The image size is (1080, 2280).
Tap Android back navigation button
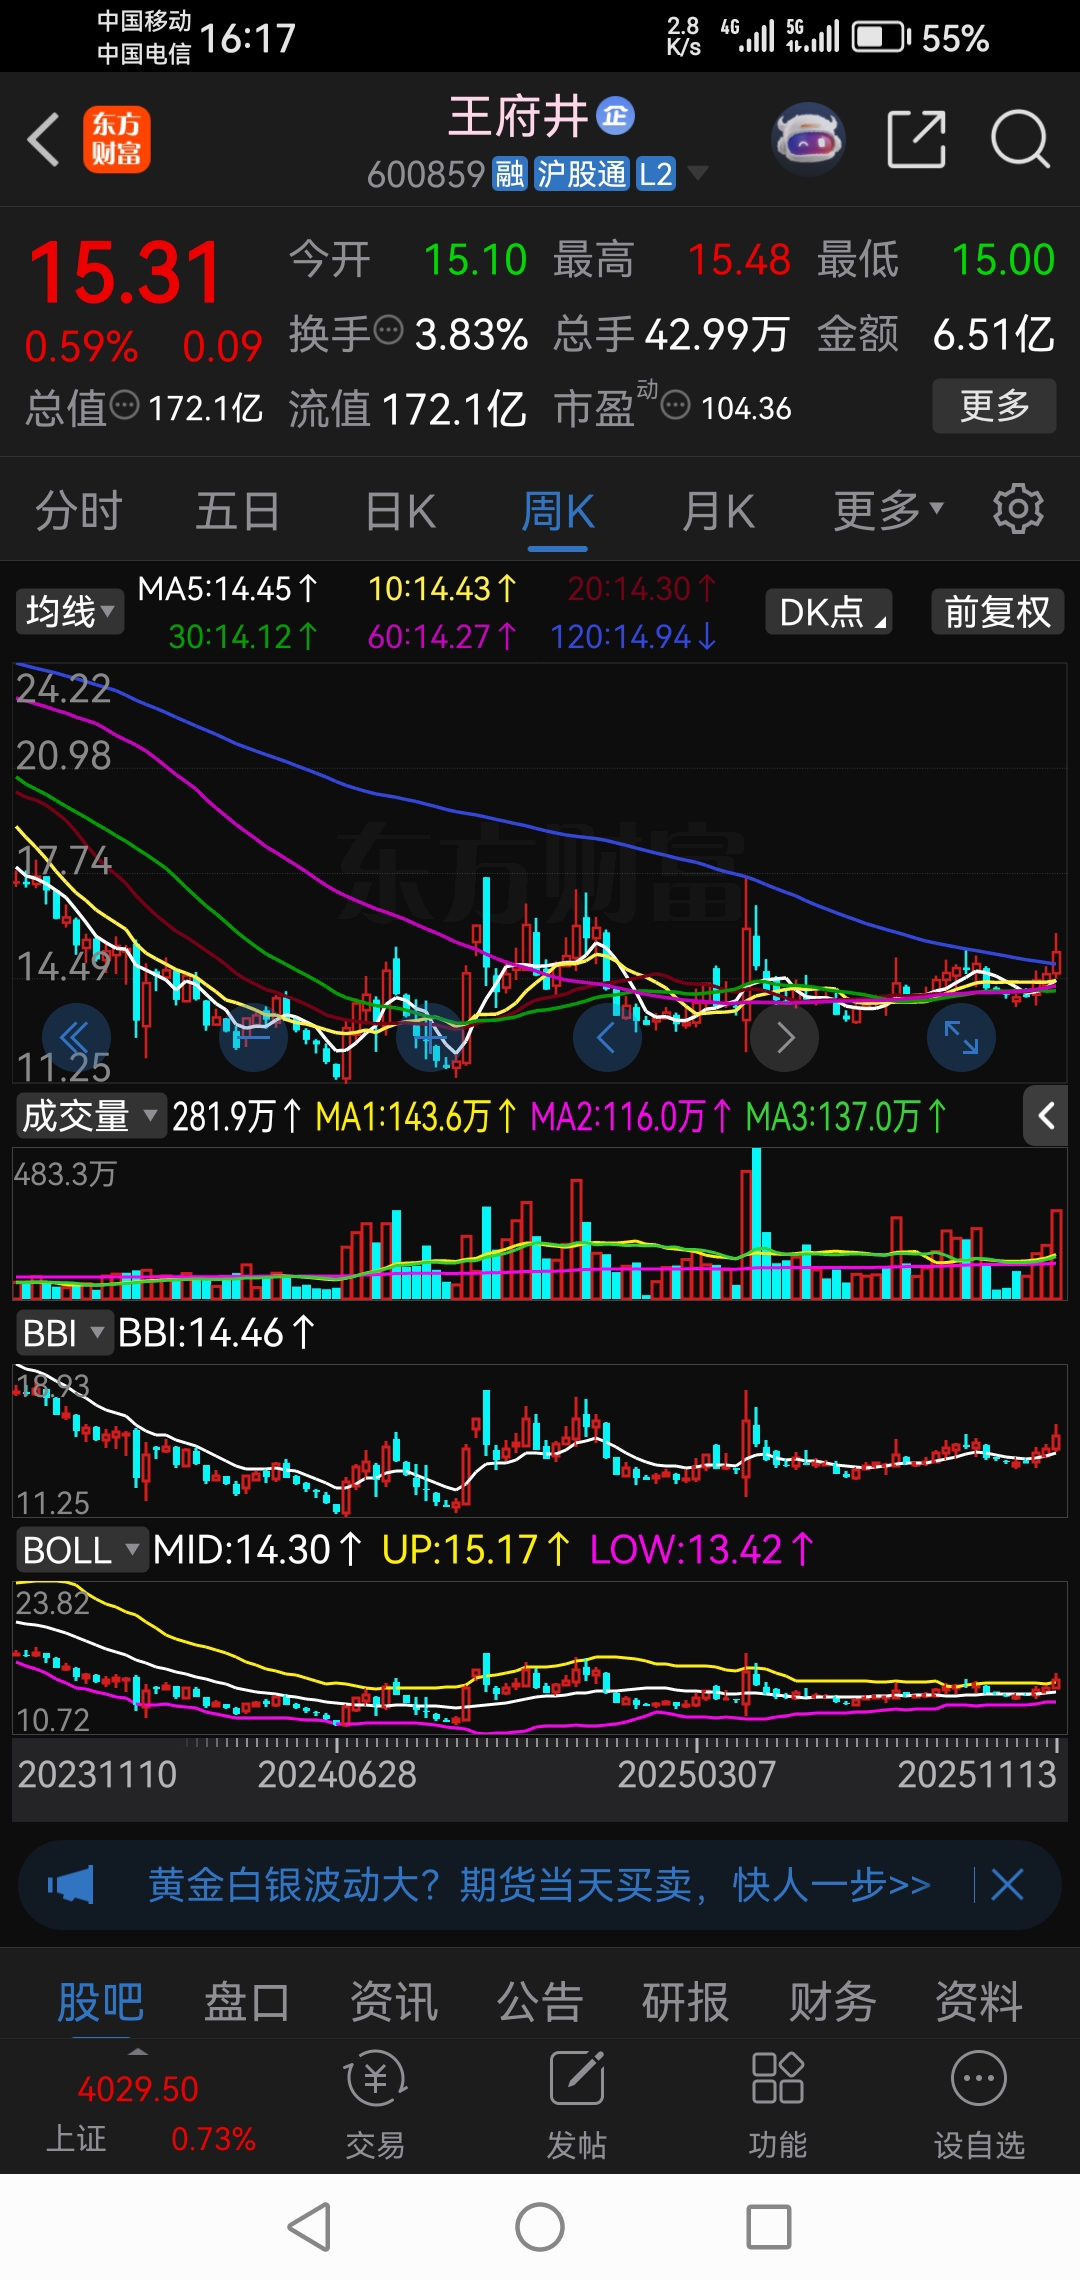pyautogui.click(x=310, y=2227)
